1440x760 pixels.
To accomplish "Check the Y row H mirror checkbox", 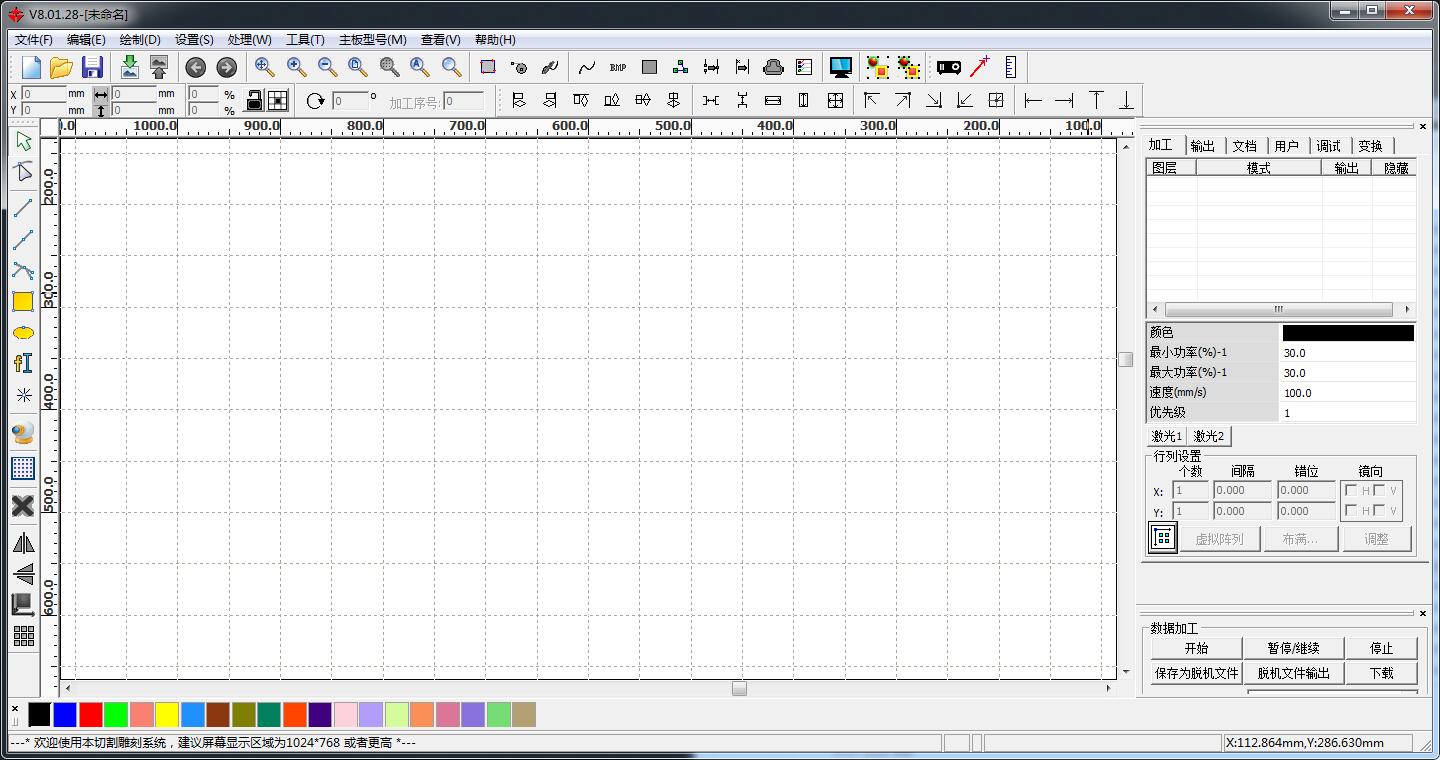I will [1351, 511].
